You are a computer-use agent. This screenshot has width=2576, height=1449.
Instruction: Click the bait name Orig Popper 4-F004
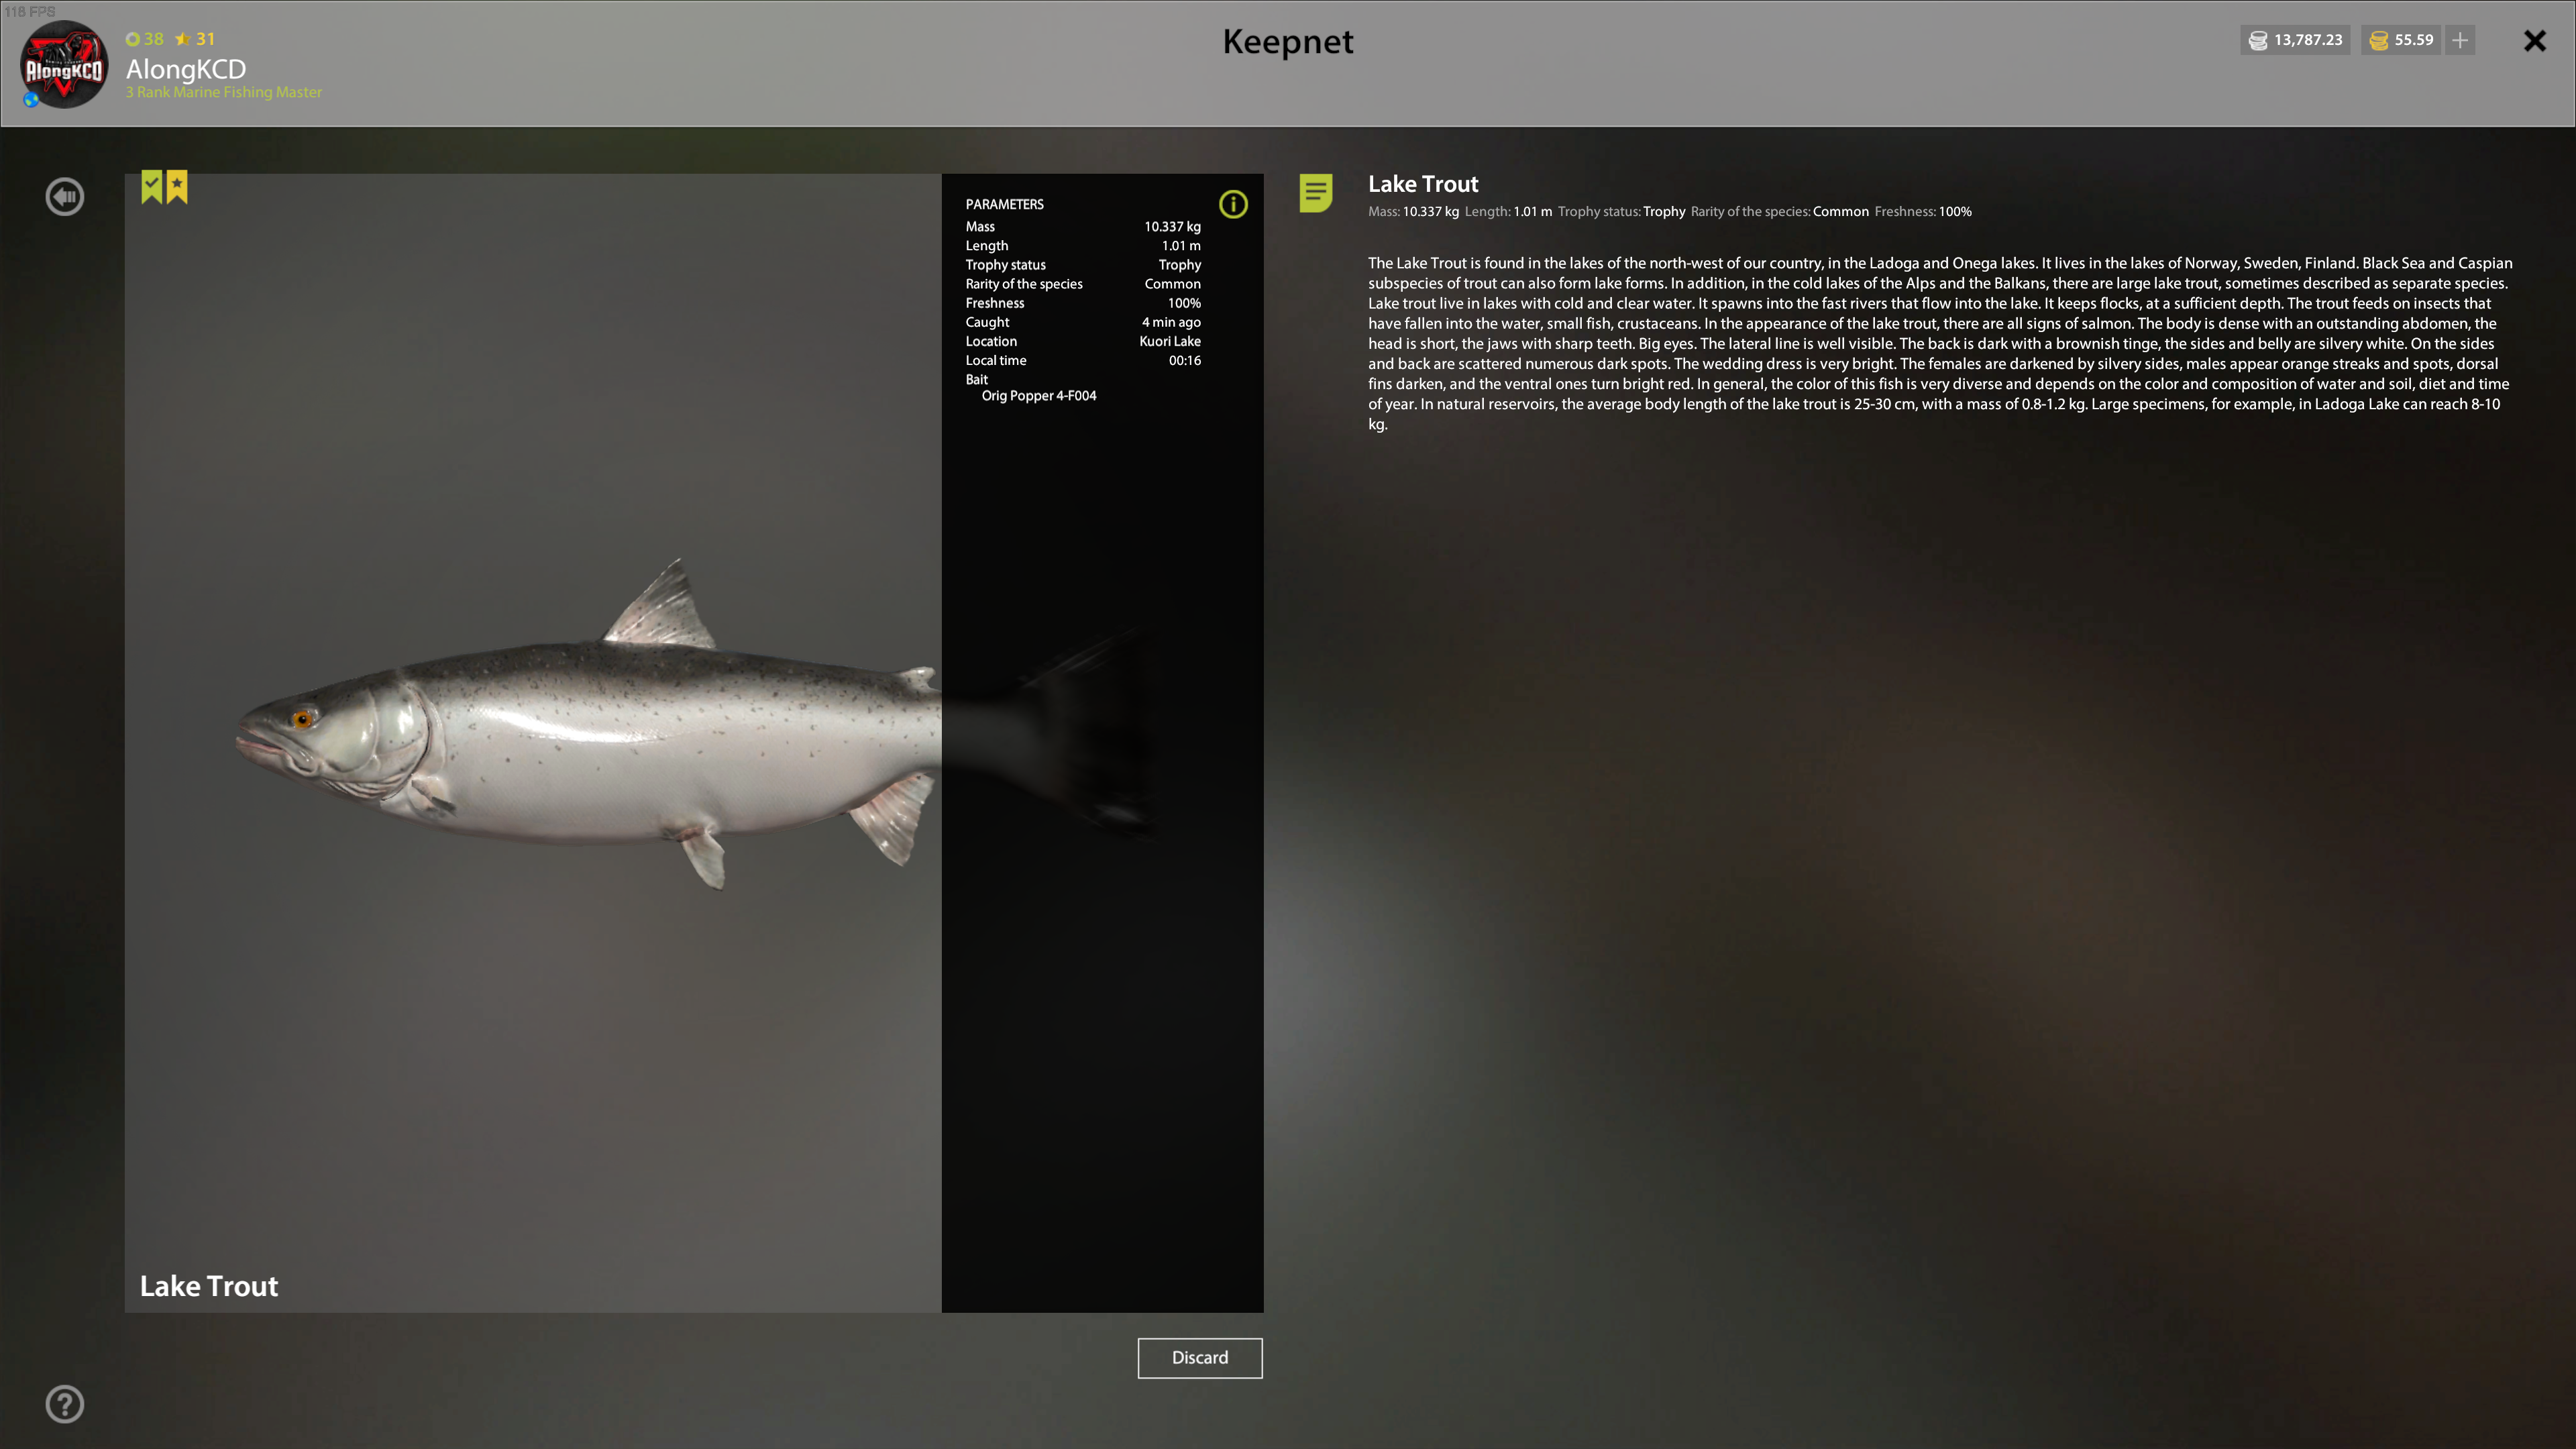point(1039,396)
